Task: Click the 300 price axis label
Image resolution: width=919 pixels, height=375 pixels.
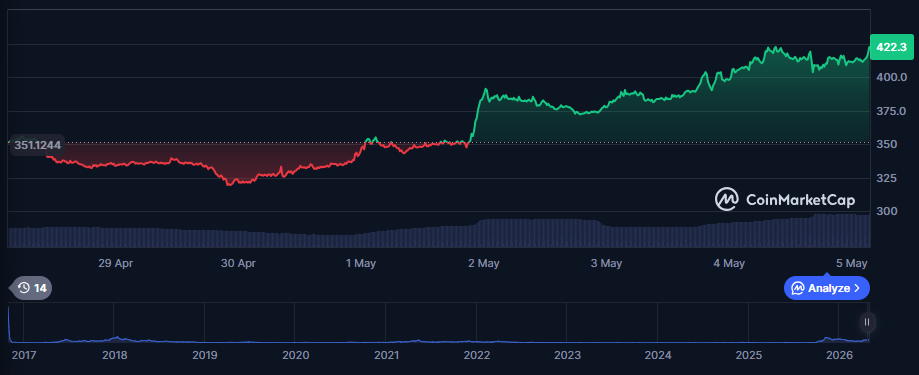Action: click(886, 211)
